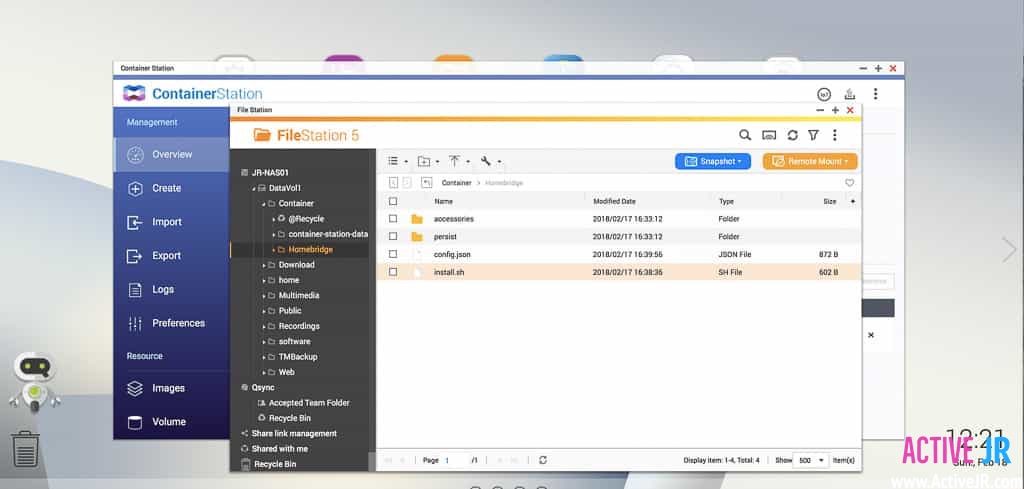
Task: Click the create folder toolbar icon
Action: coord(424,161)
